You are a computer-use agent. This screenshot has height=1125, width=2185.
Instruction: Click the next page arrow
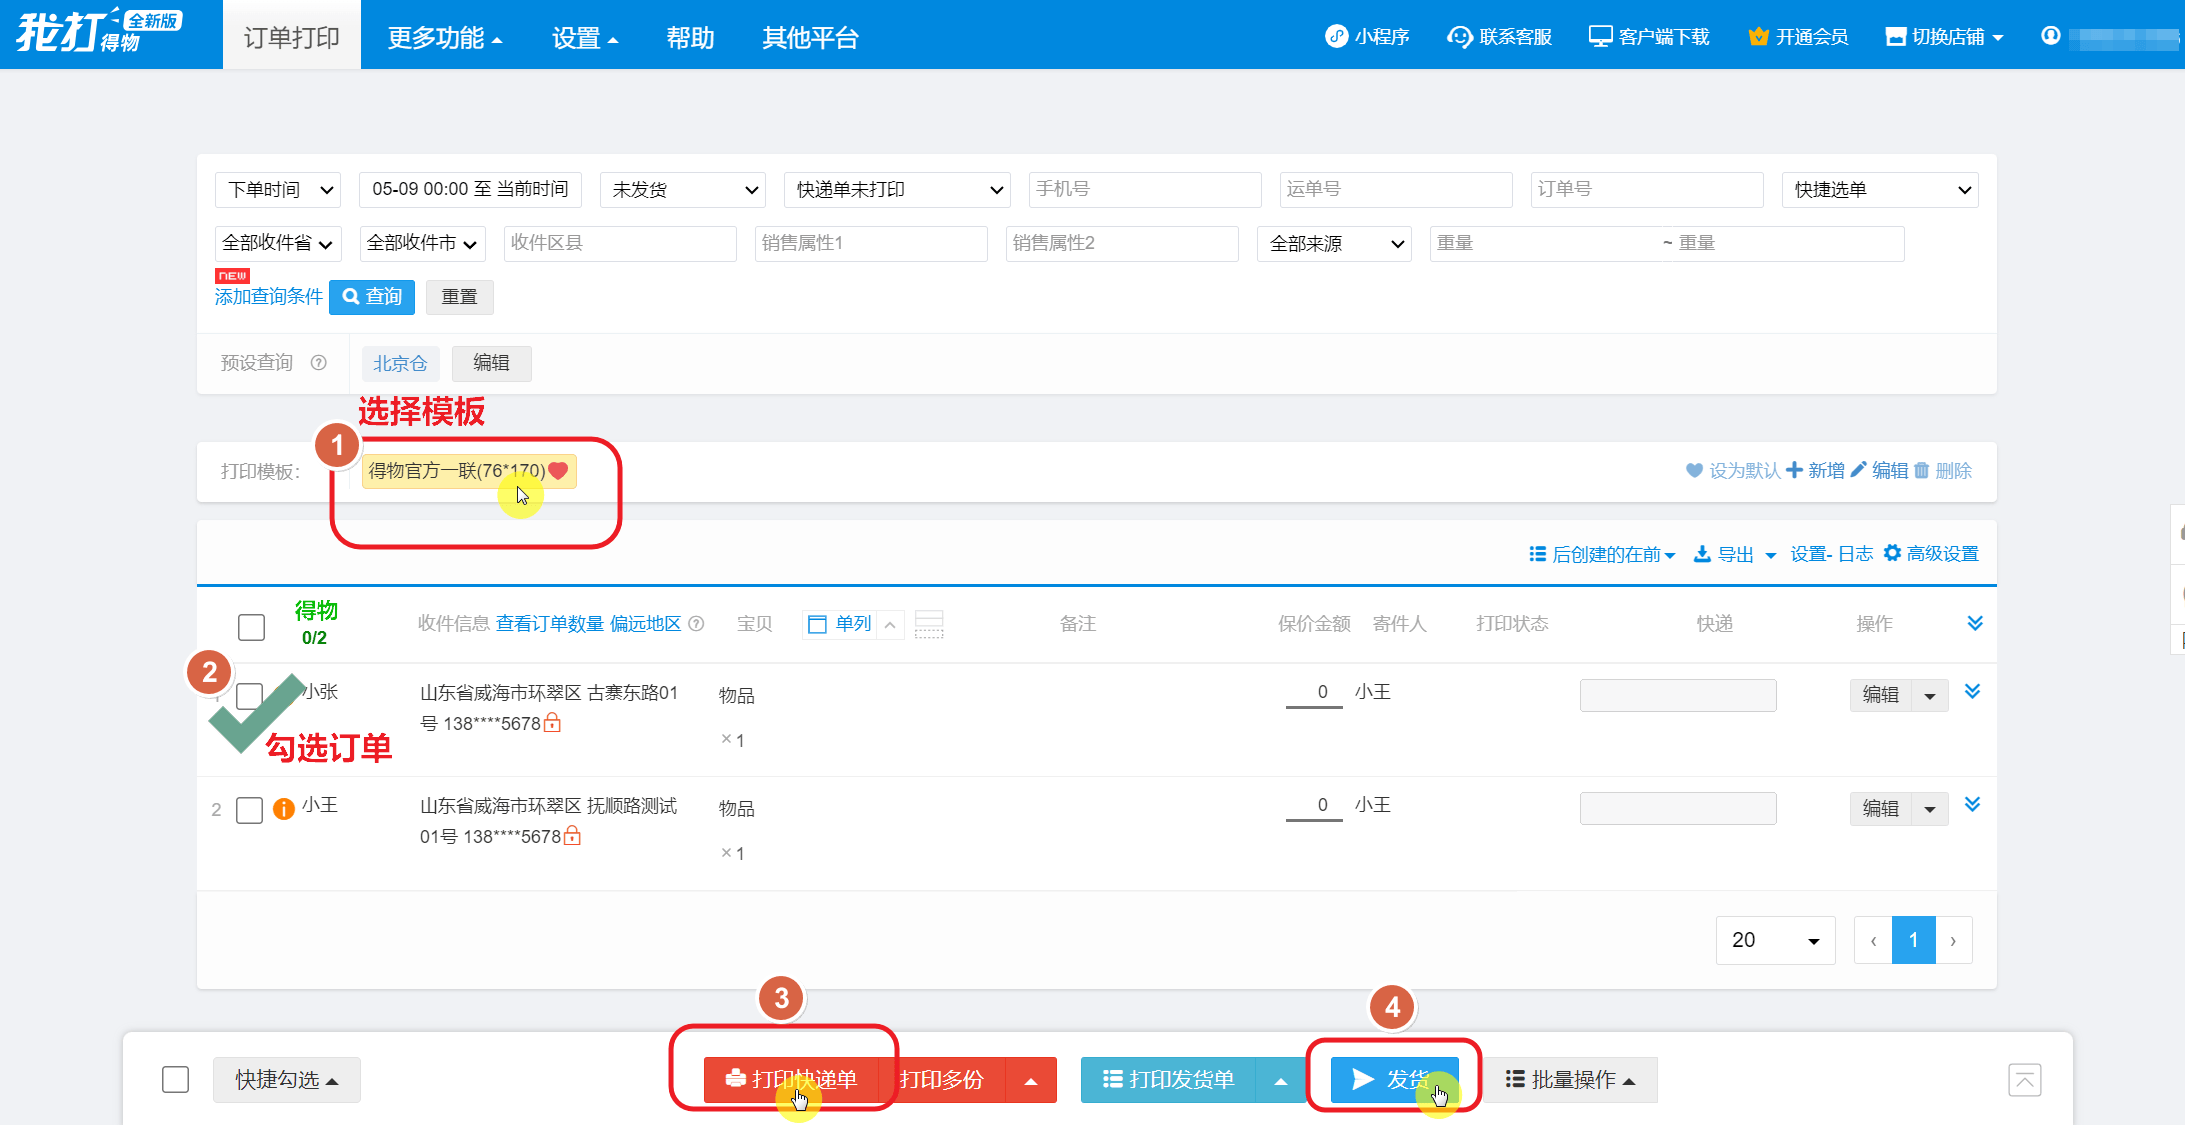click(1954, 940)
